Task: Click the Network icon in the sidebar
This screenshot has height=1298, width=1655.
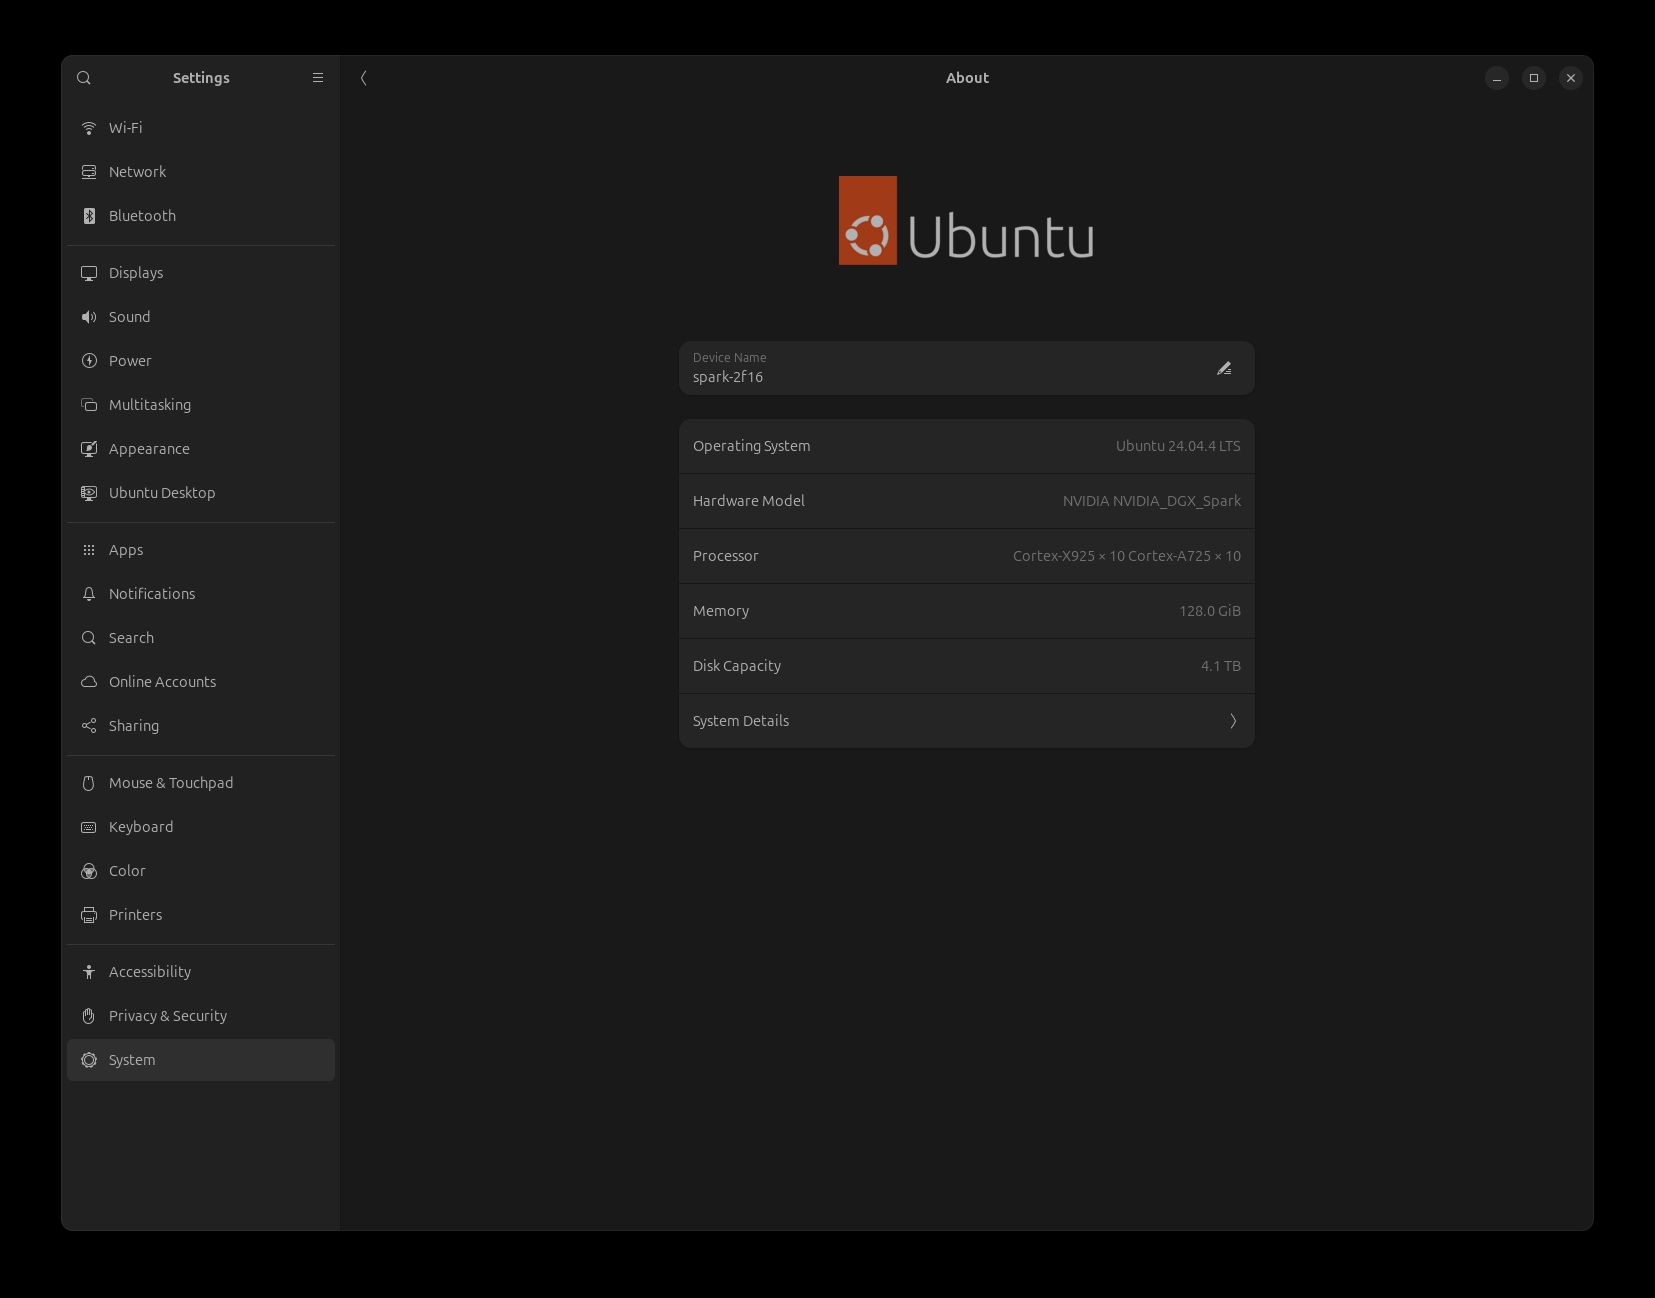Action: coord(89,172)
